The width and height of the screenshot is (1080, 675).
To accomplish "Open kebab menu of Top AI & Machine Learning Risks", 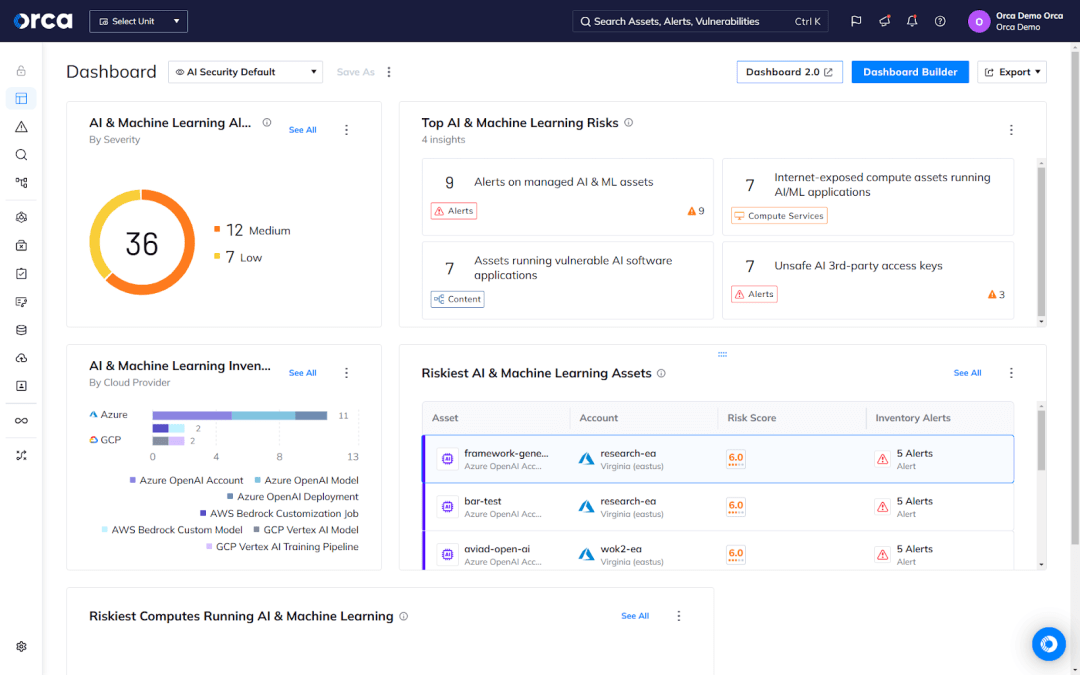I will [x=1011, y=130].
